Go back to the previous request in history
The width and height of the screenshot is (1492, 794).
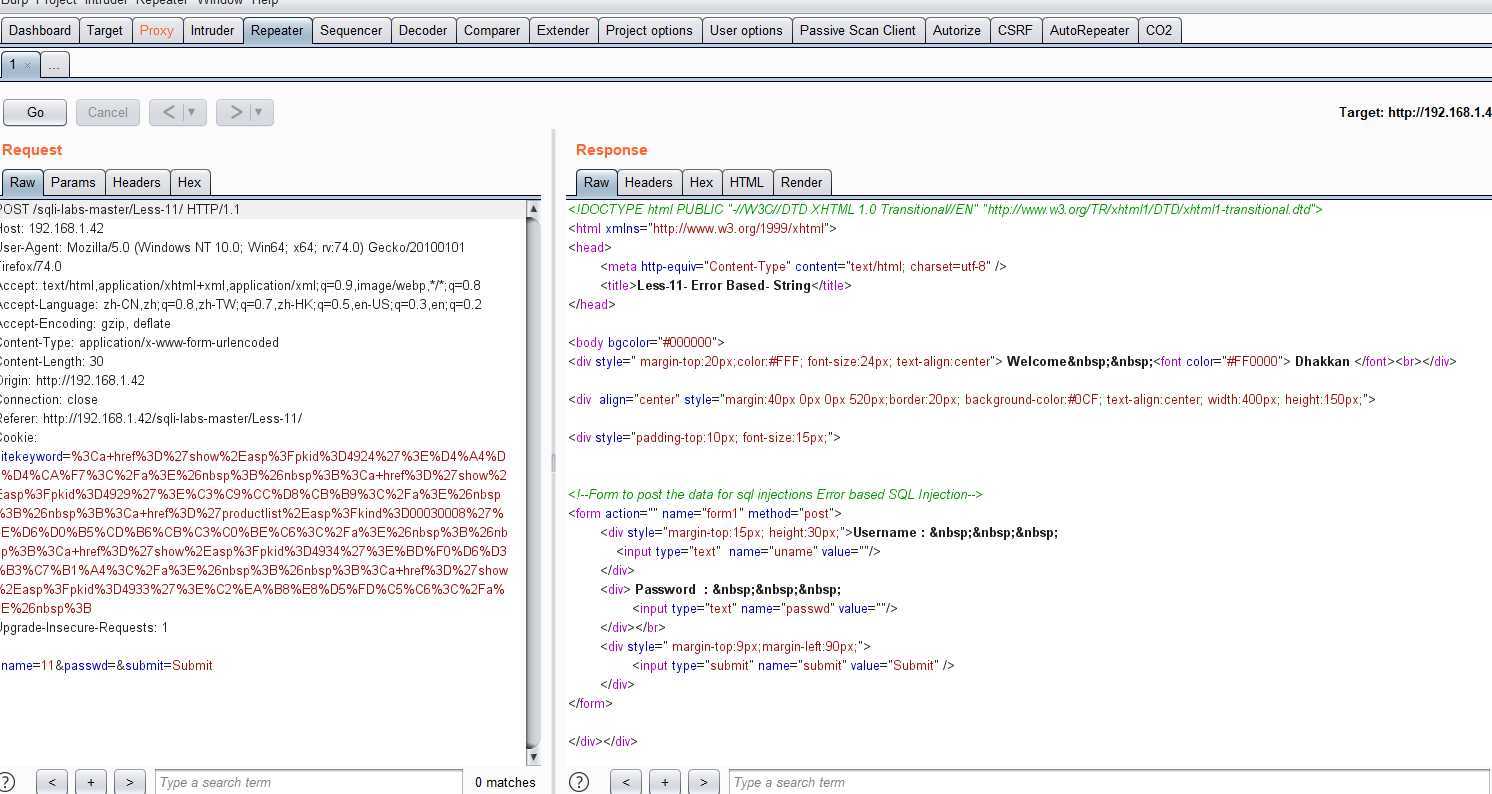point(168,112)
